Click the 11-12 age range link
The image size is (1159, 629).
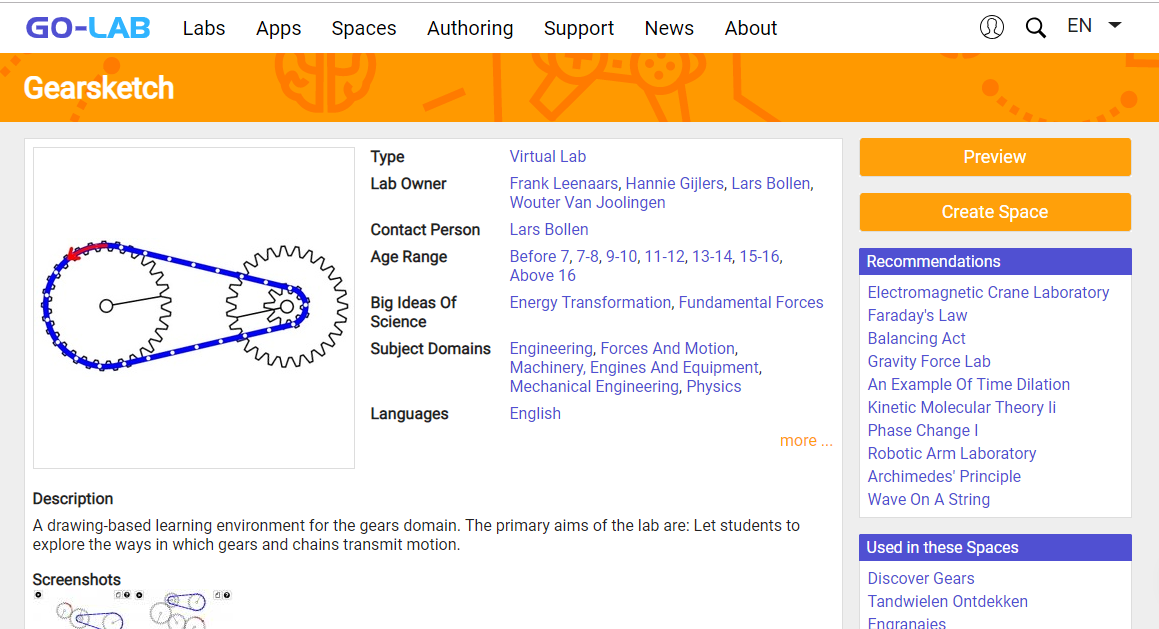664,257
